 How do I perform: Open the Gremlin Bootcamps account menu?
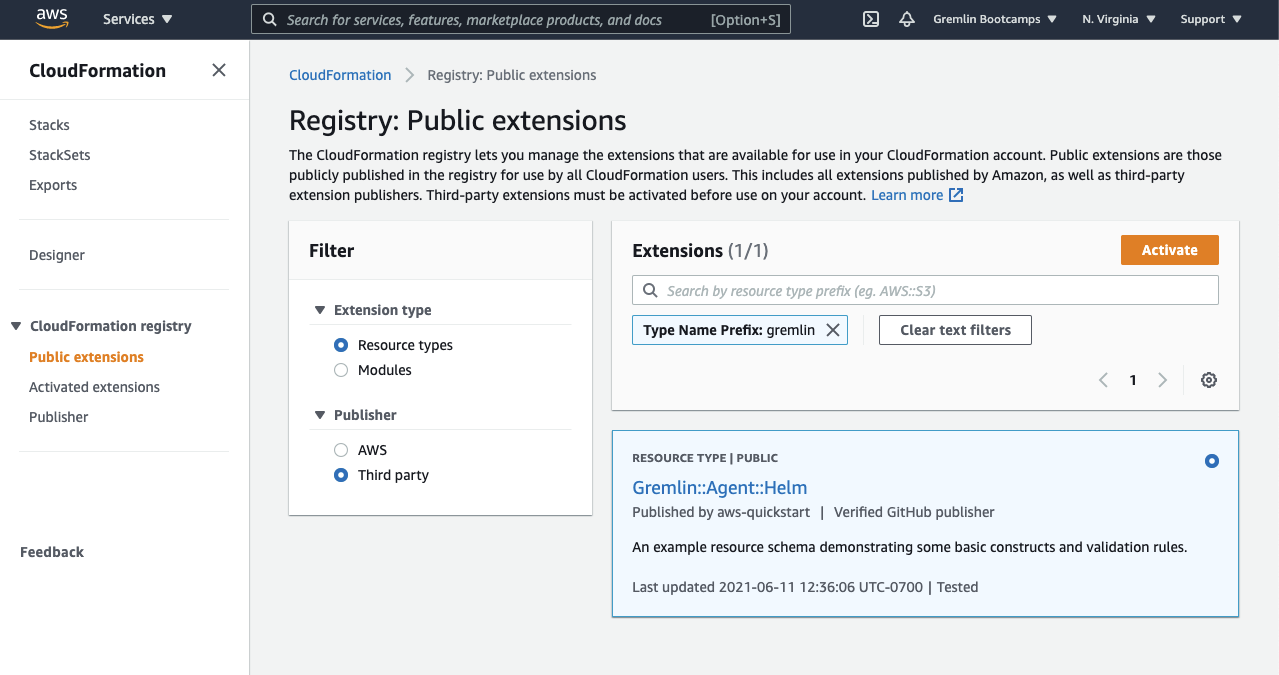995,19
